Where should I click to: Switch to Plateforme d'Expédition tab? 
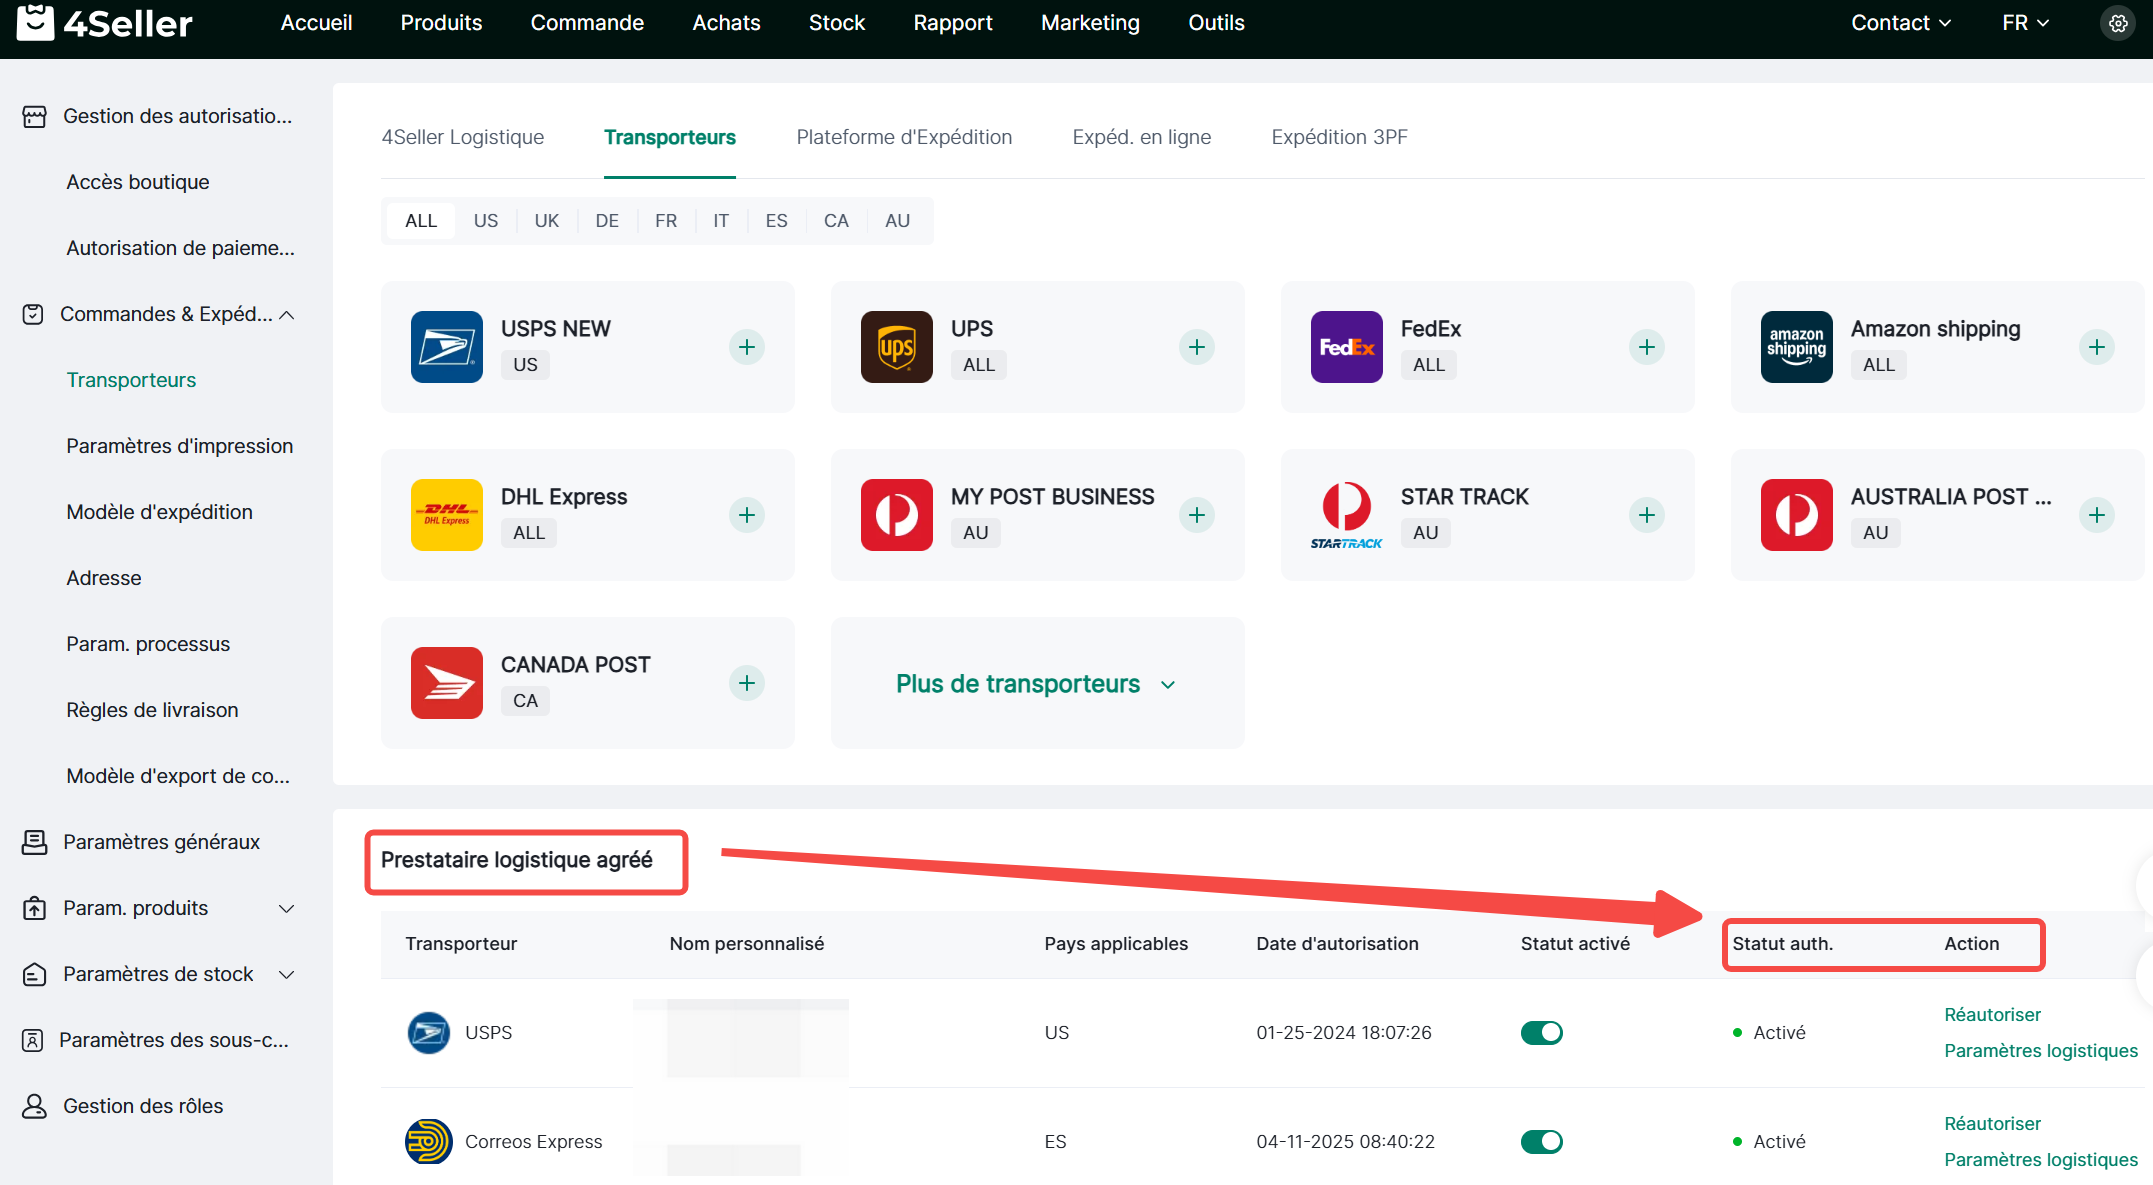click(x=903, y=137)
